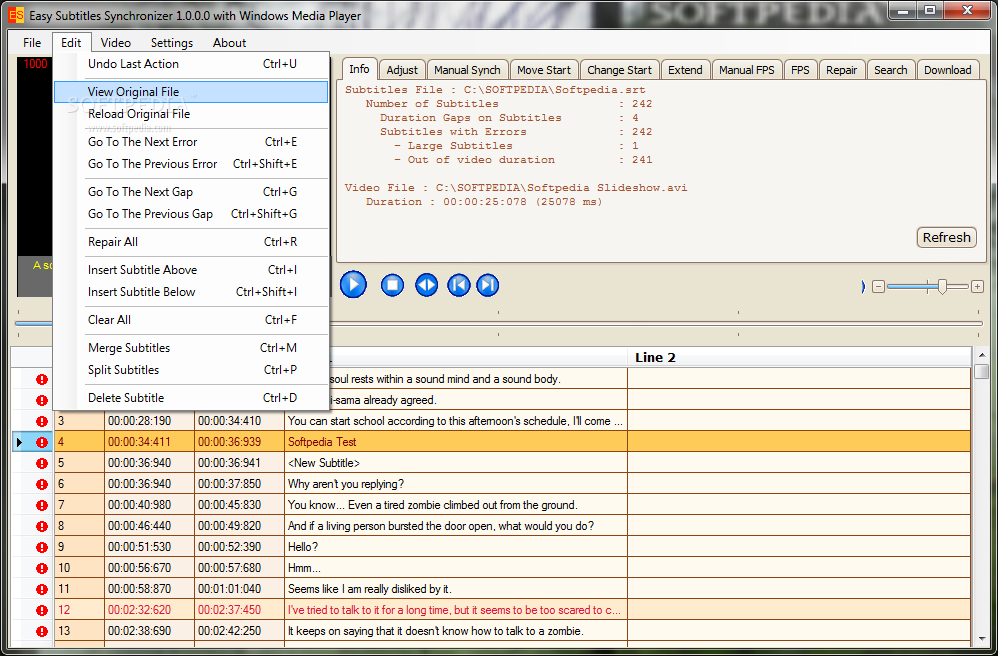Click end time 00:00:52:390

click(x=239, y=547)
